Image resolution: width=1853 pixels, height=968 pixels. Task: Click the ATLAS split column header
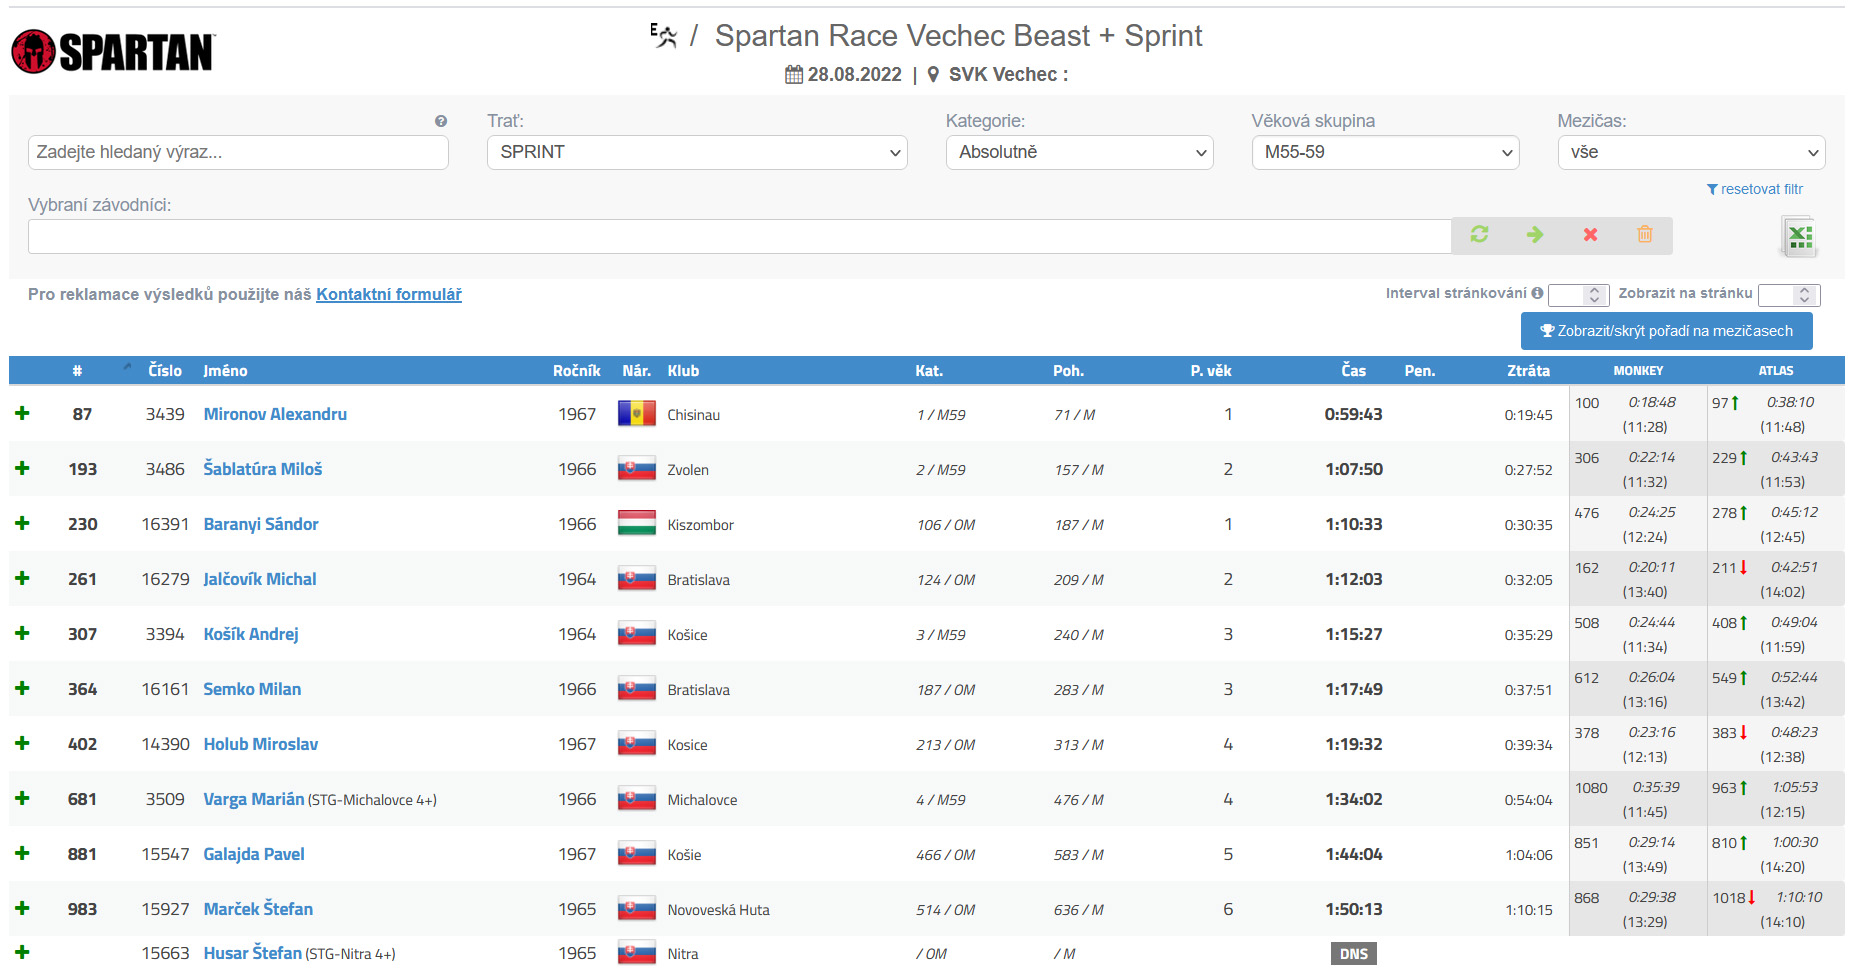pos(1776,371)
